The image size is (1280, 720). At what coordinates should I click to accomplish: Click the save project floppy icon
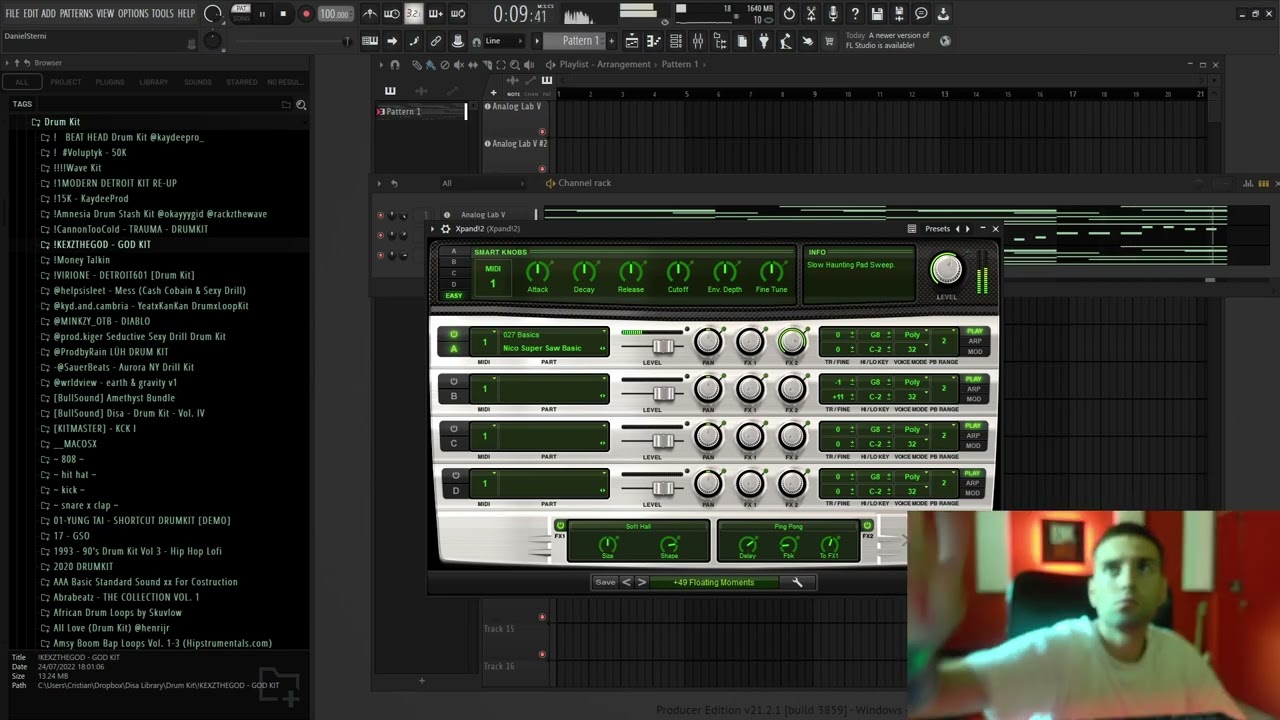click(877, 14)
